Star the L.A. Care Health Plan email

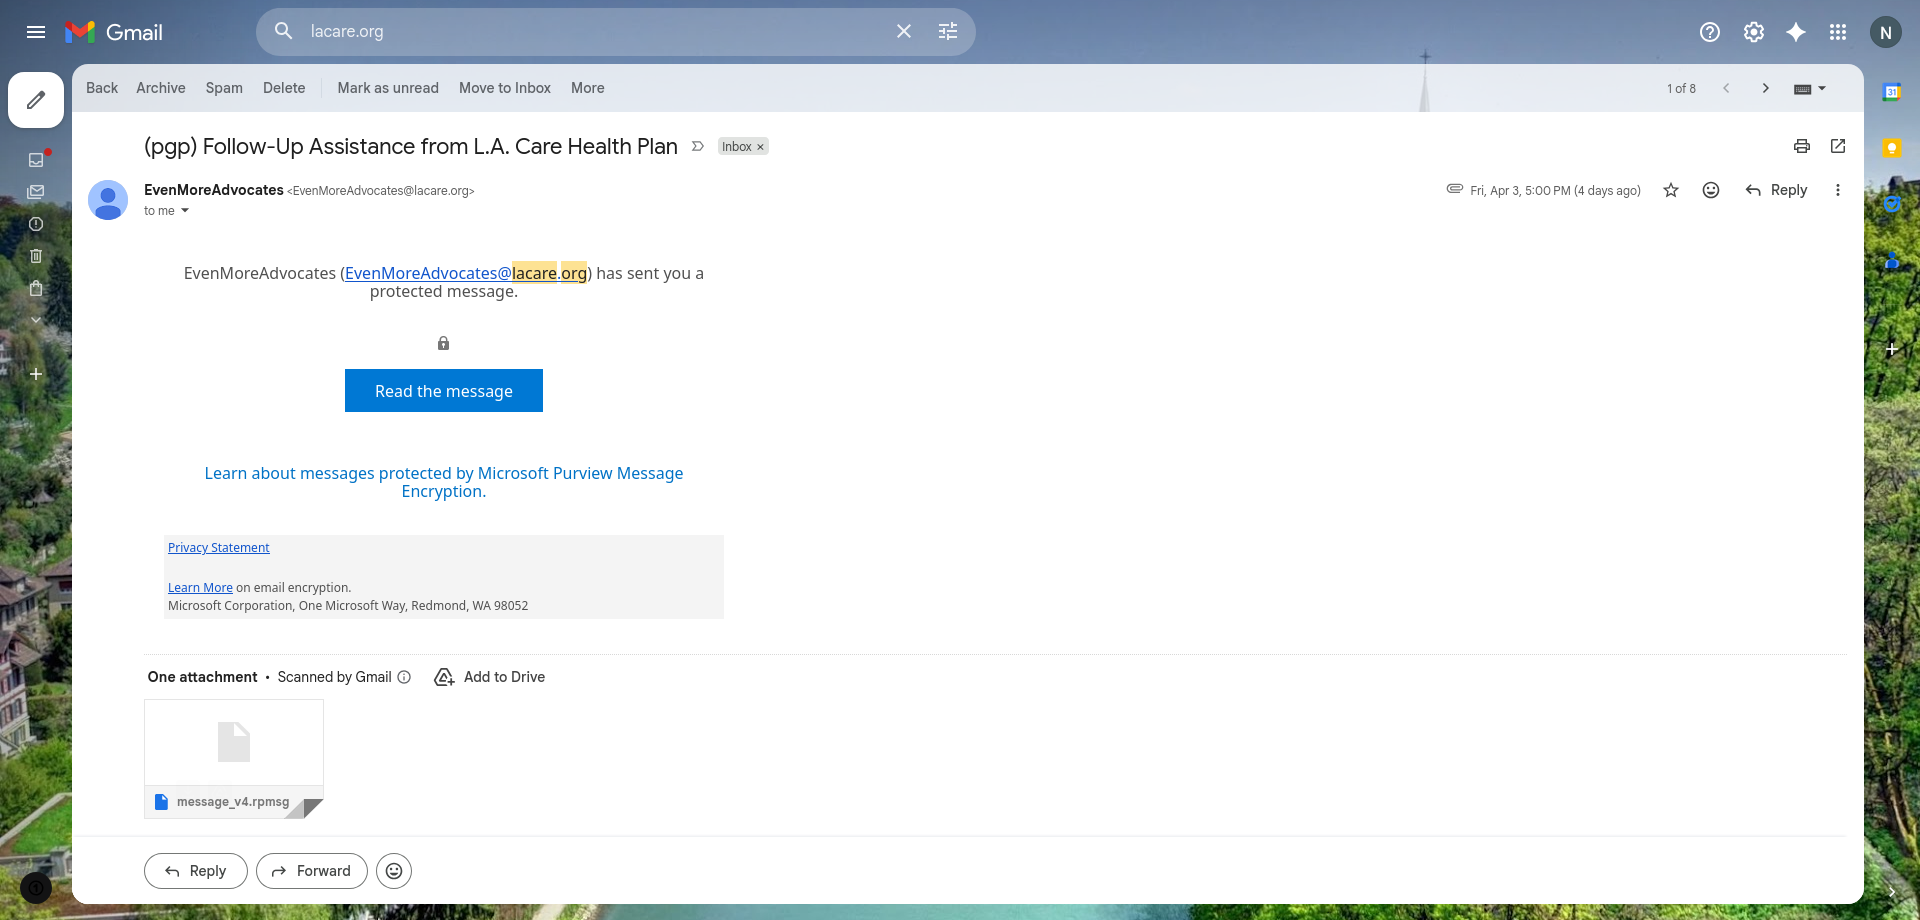point(1670,190)
